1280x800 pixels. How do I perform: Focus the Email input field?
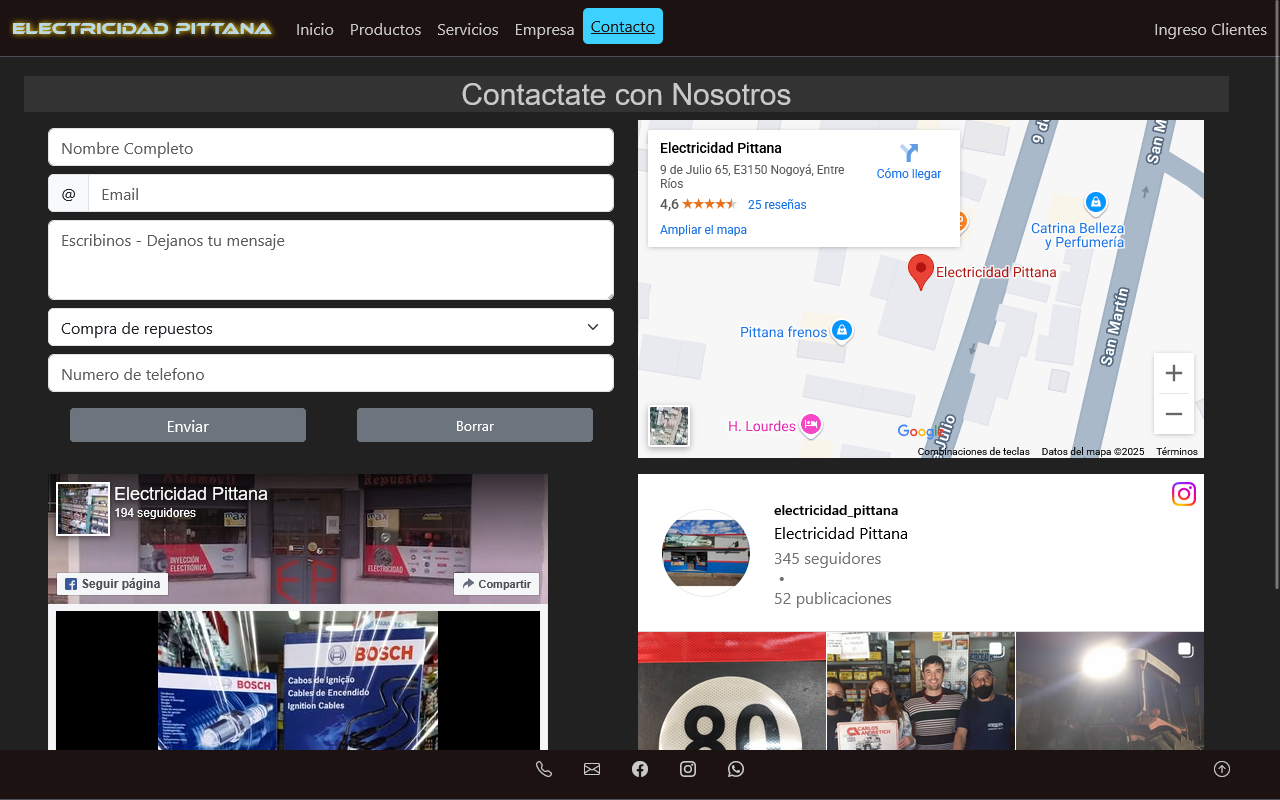(x=351, y=194)
